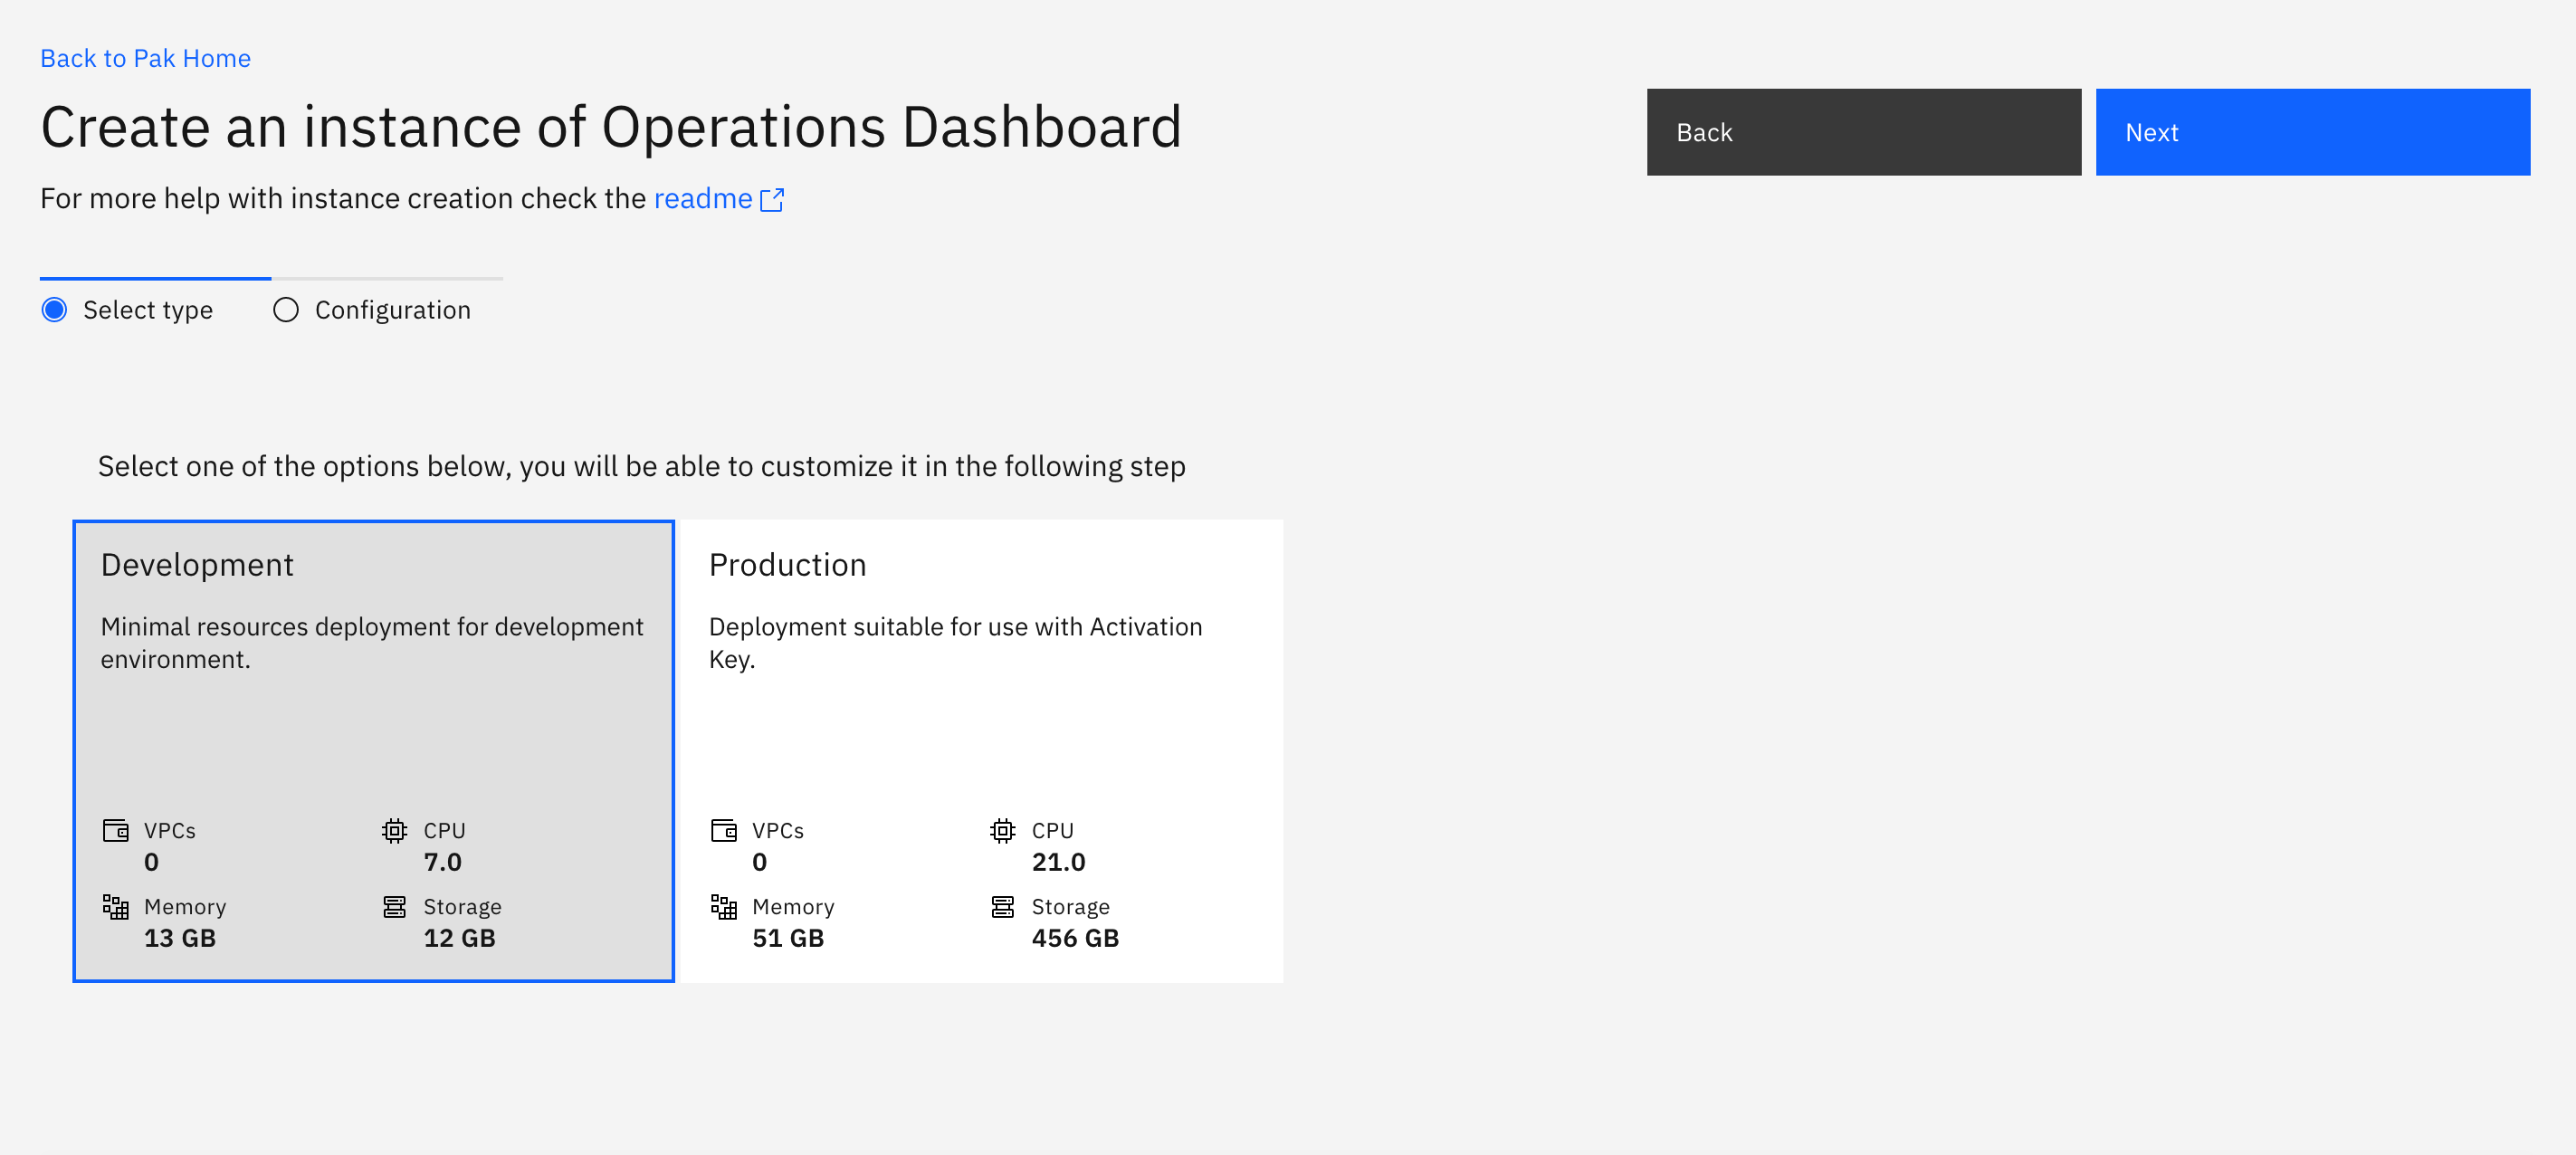Select the "Select type" radio button
The height and width of the screenshot is (1155, 2576).
(55, 310)
